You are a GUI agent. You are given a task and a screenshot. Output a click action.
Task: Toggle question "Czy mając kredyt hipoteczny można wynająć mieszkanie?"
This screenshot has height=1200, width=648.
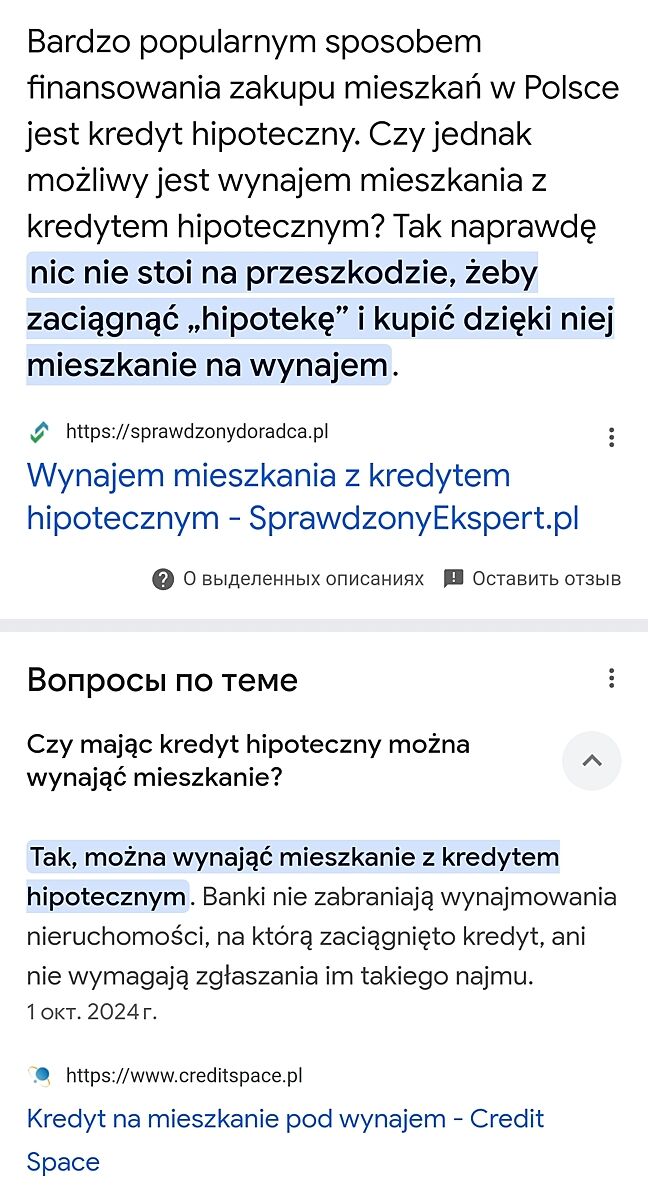click(248, 760)
